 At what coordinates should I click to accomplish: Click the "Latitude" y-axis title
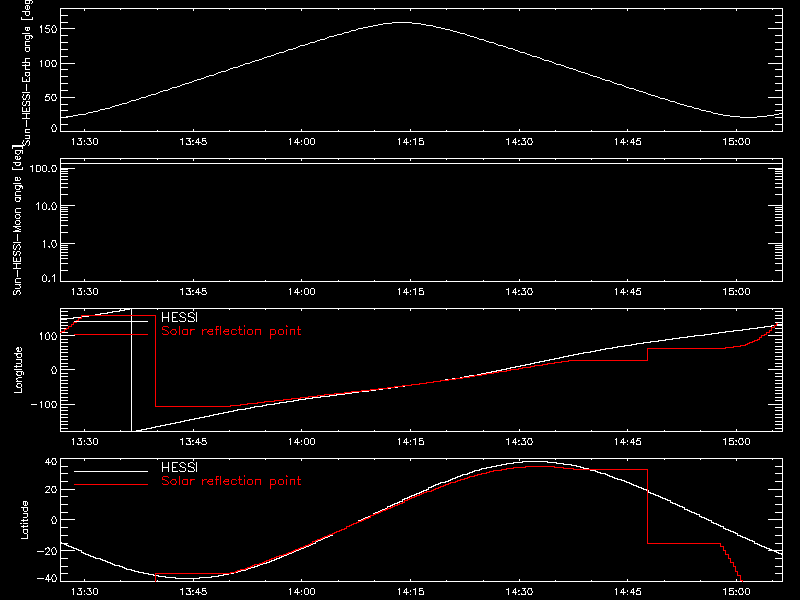[24, 520]
